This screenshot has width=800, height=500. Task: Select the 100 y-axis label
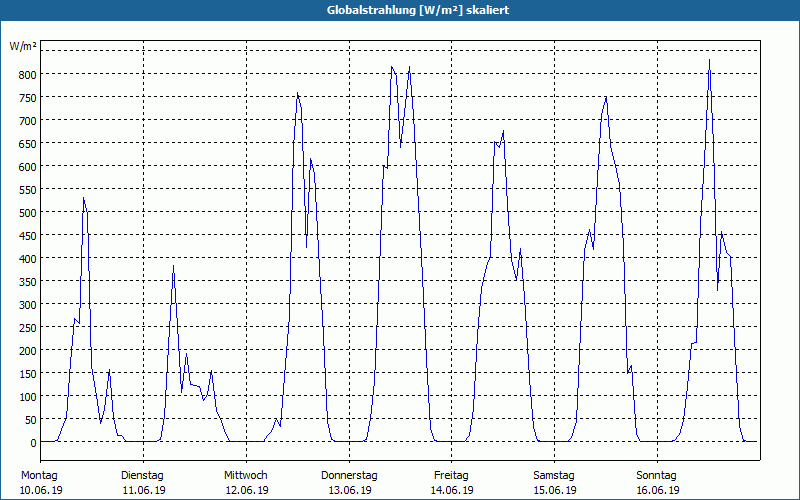click(27, 397)
